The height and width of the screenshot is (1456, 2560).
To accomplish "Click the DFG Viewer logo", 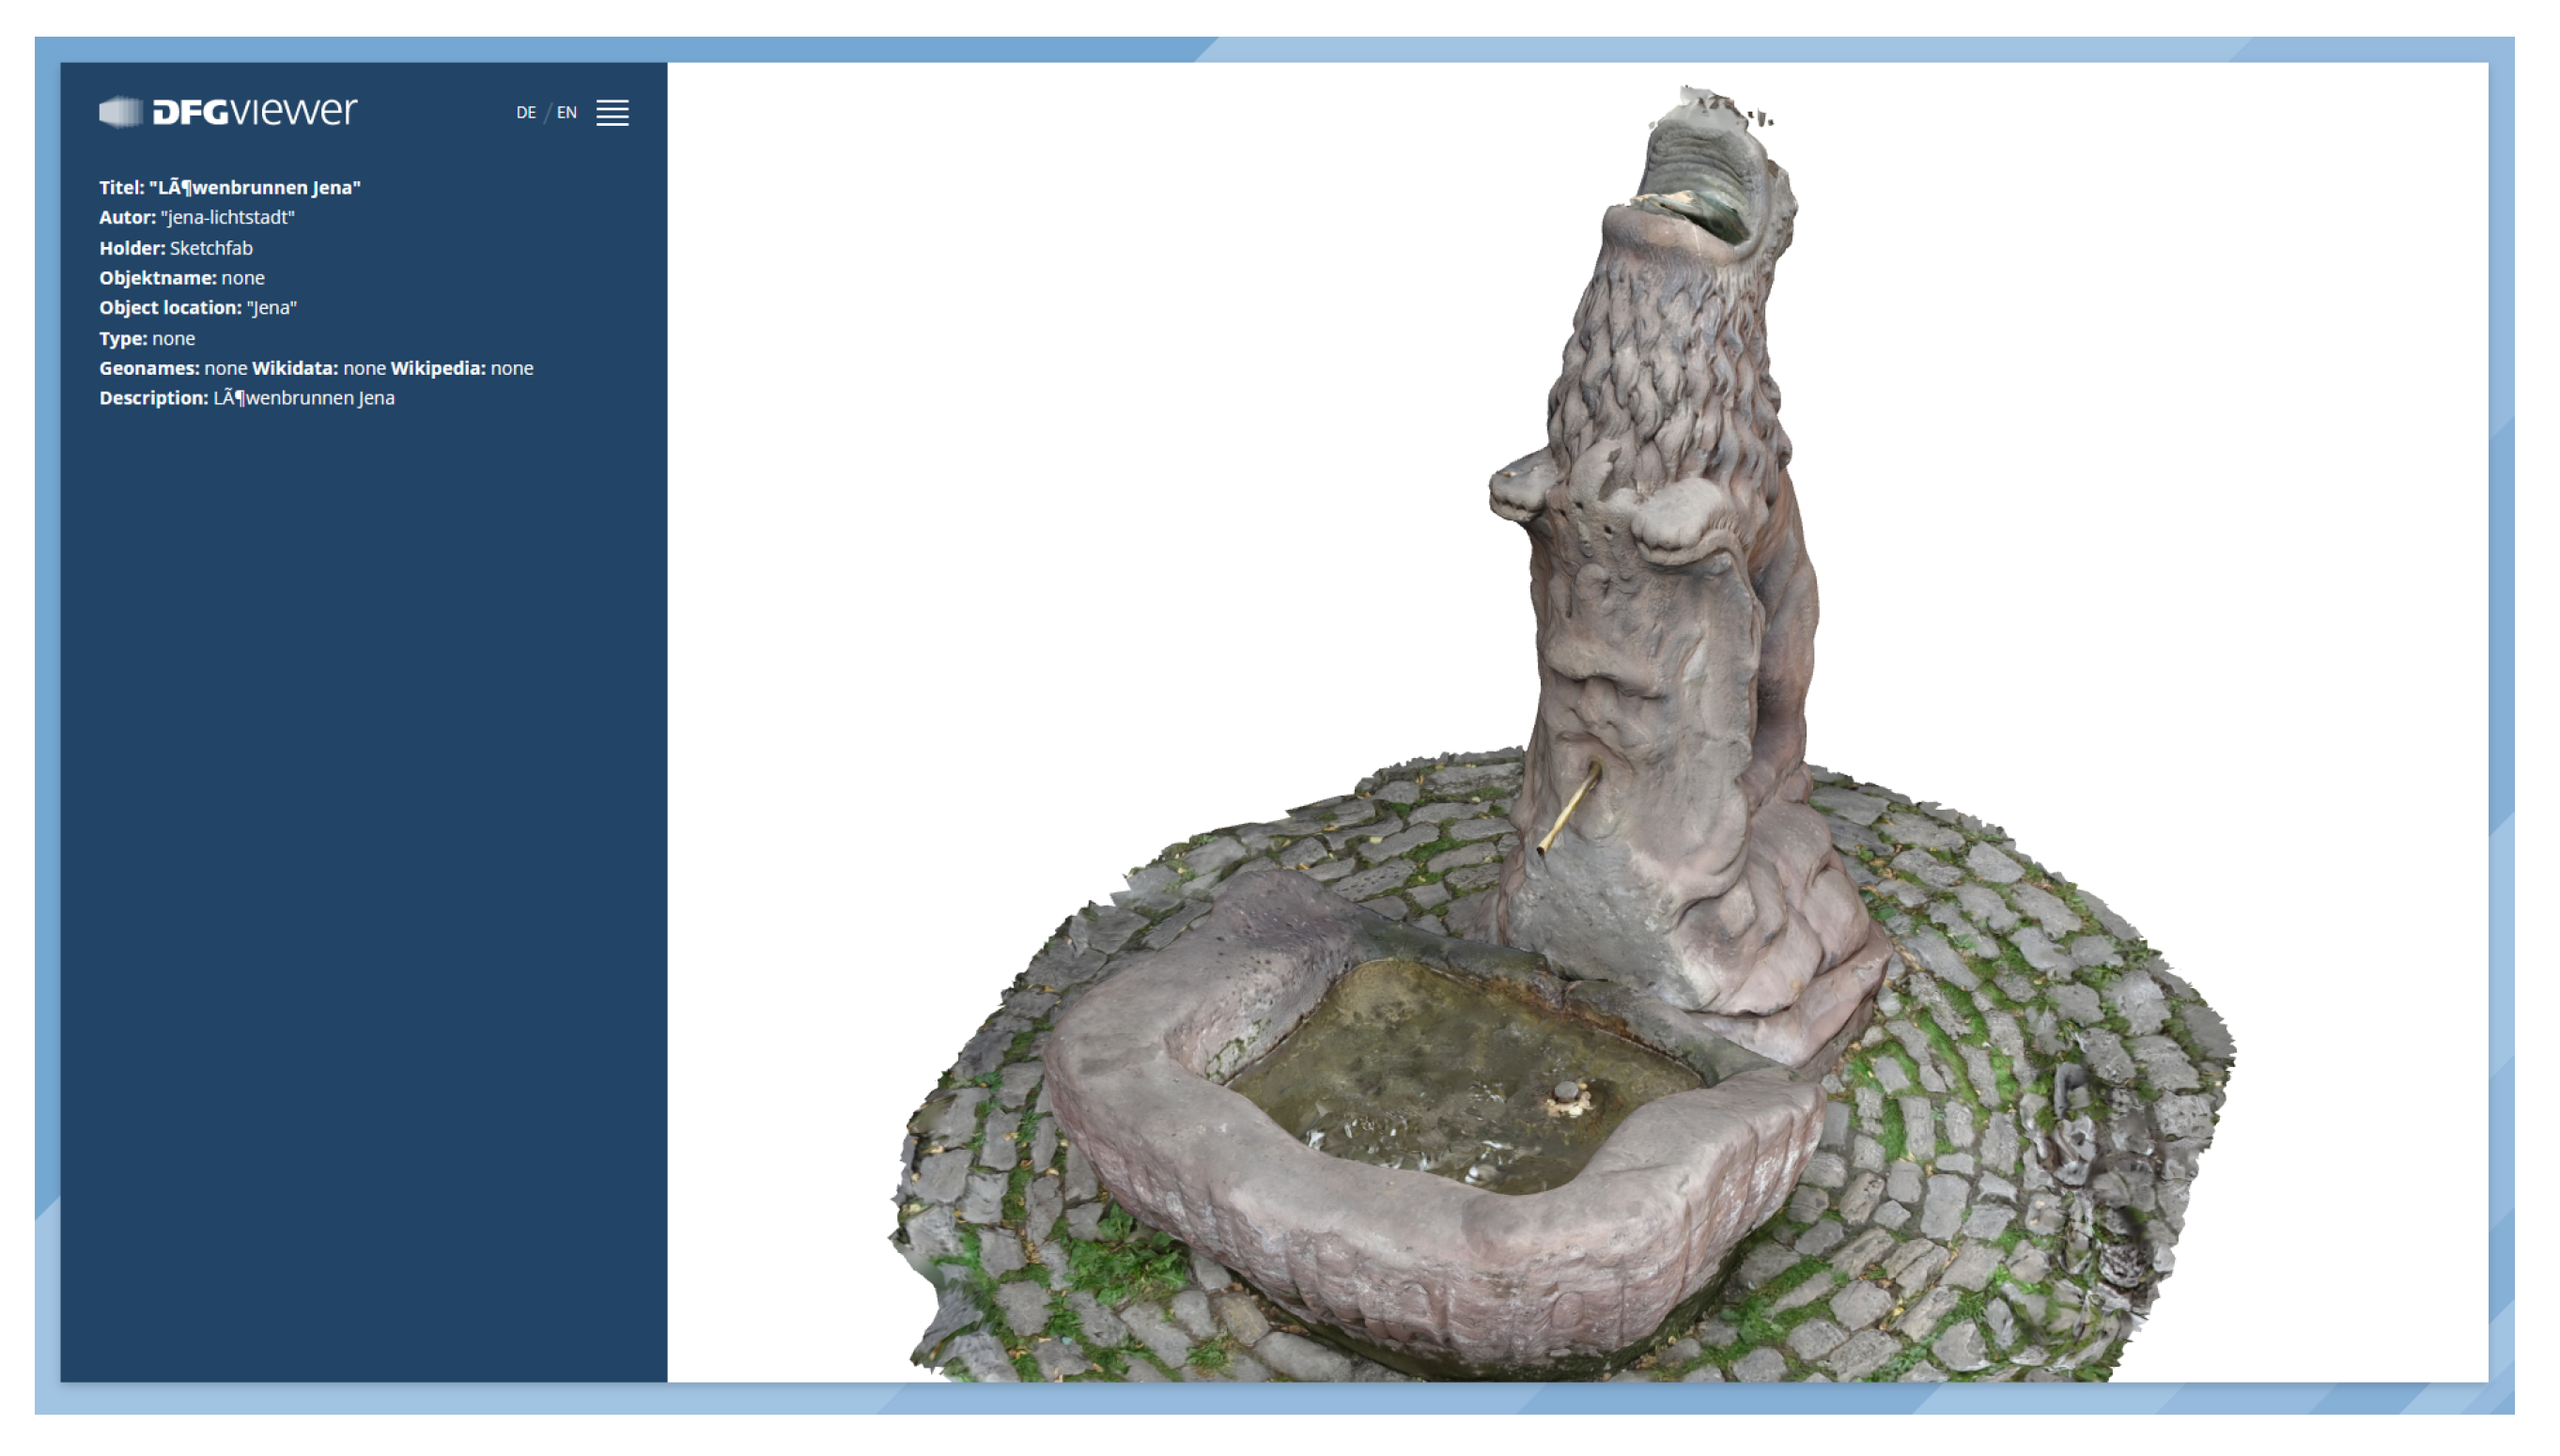I will click(228, 111).
